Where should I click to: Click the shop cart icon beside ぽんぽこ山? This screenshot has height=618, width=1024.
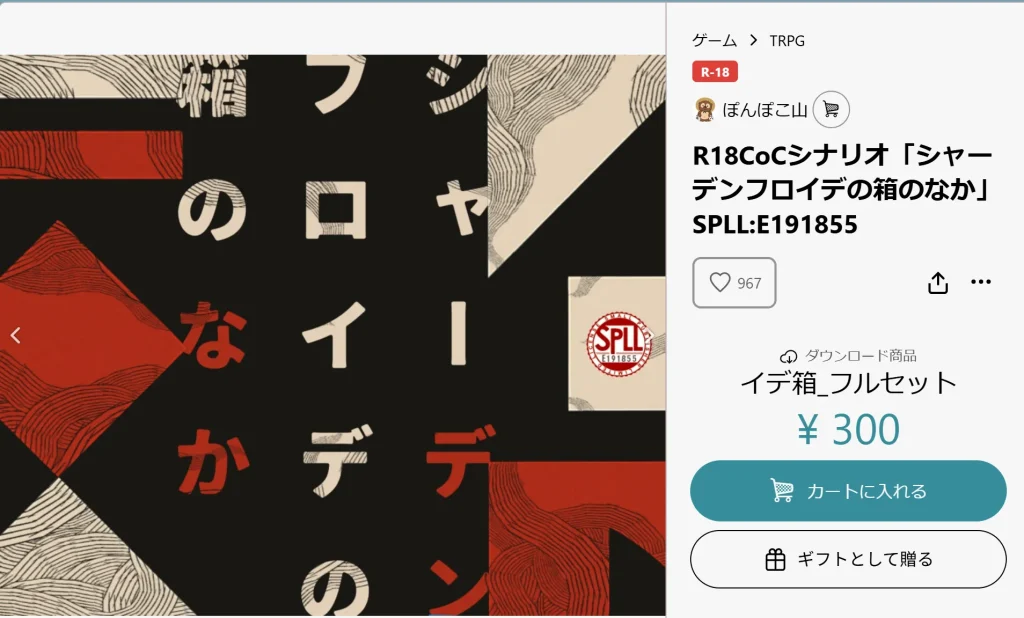[831, 109]
